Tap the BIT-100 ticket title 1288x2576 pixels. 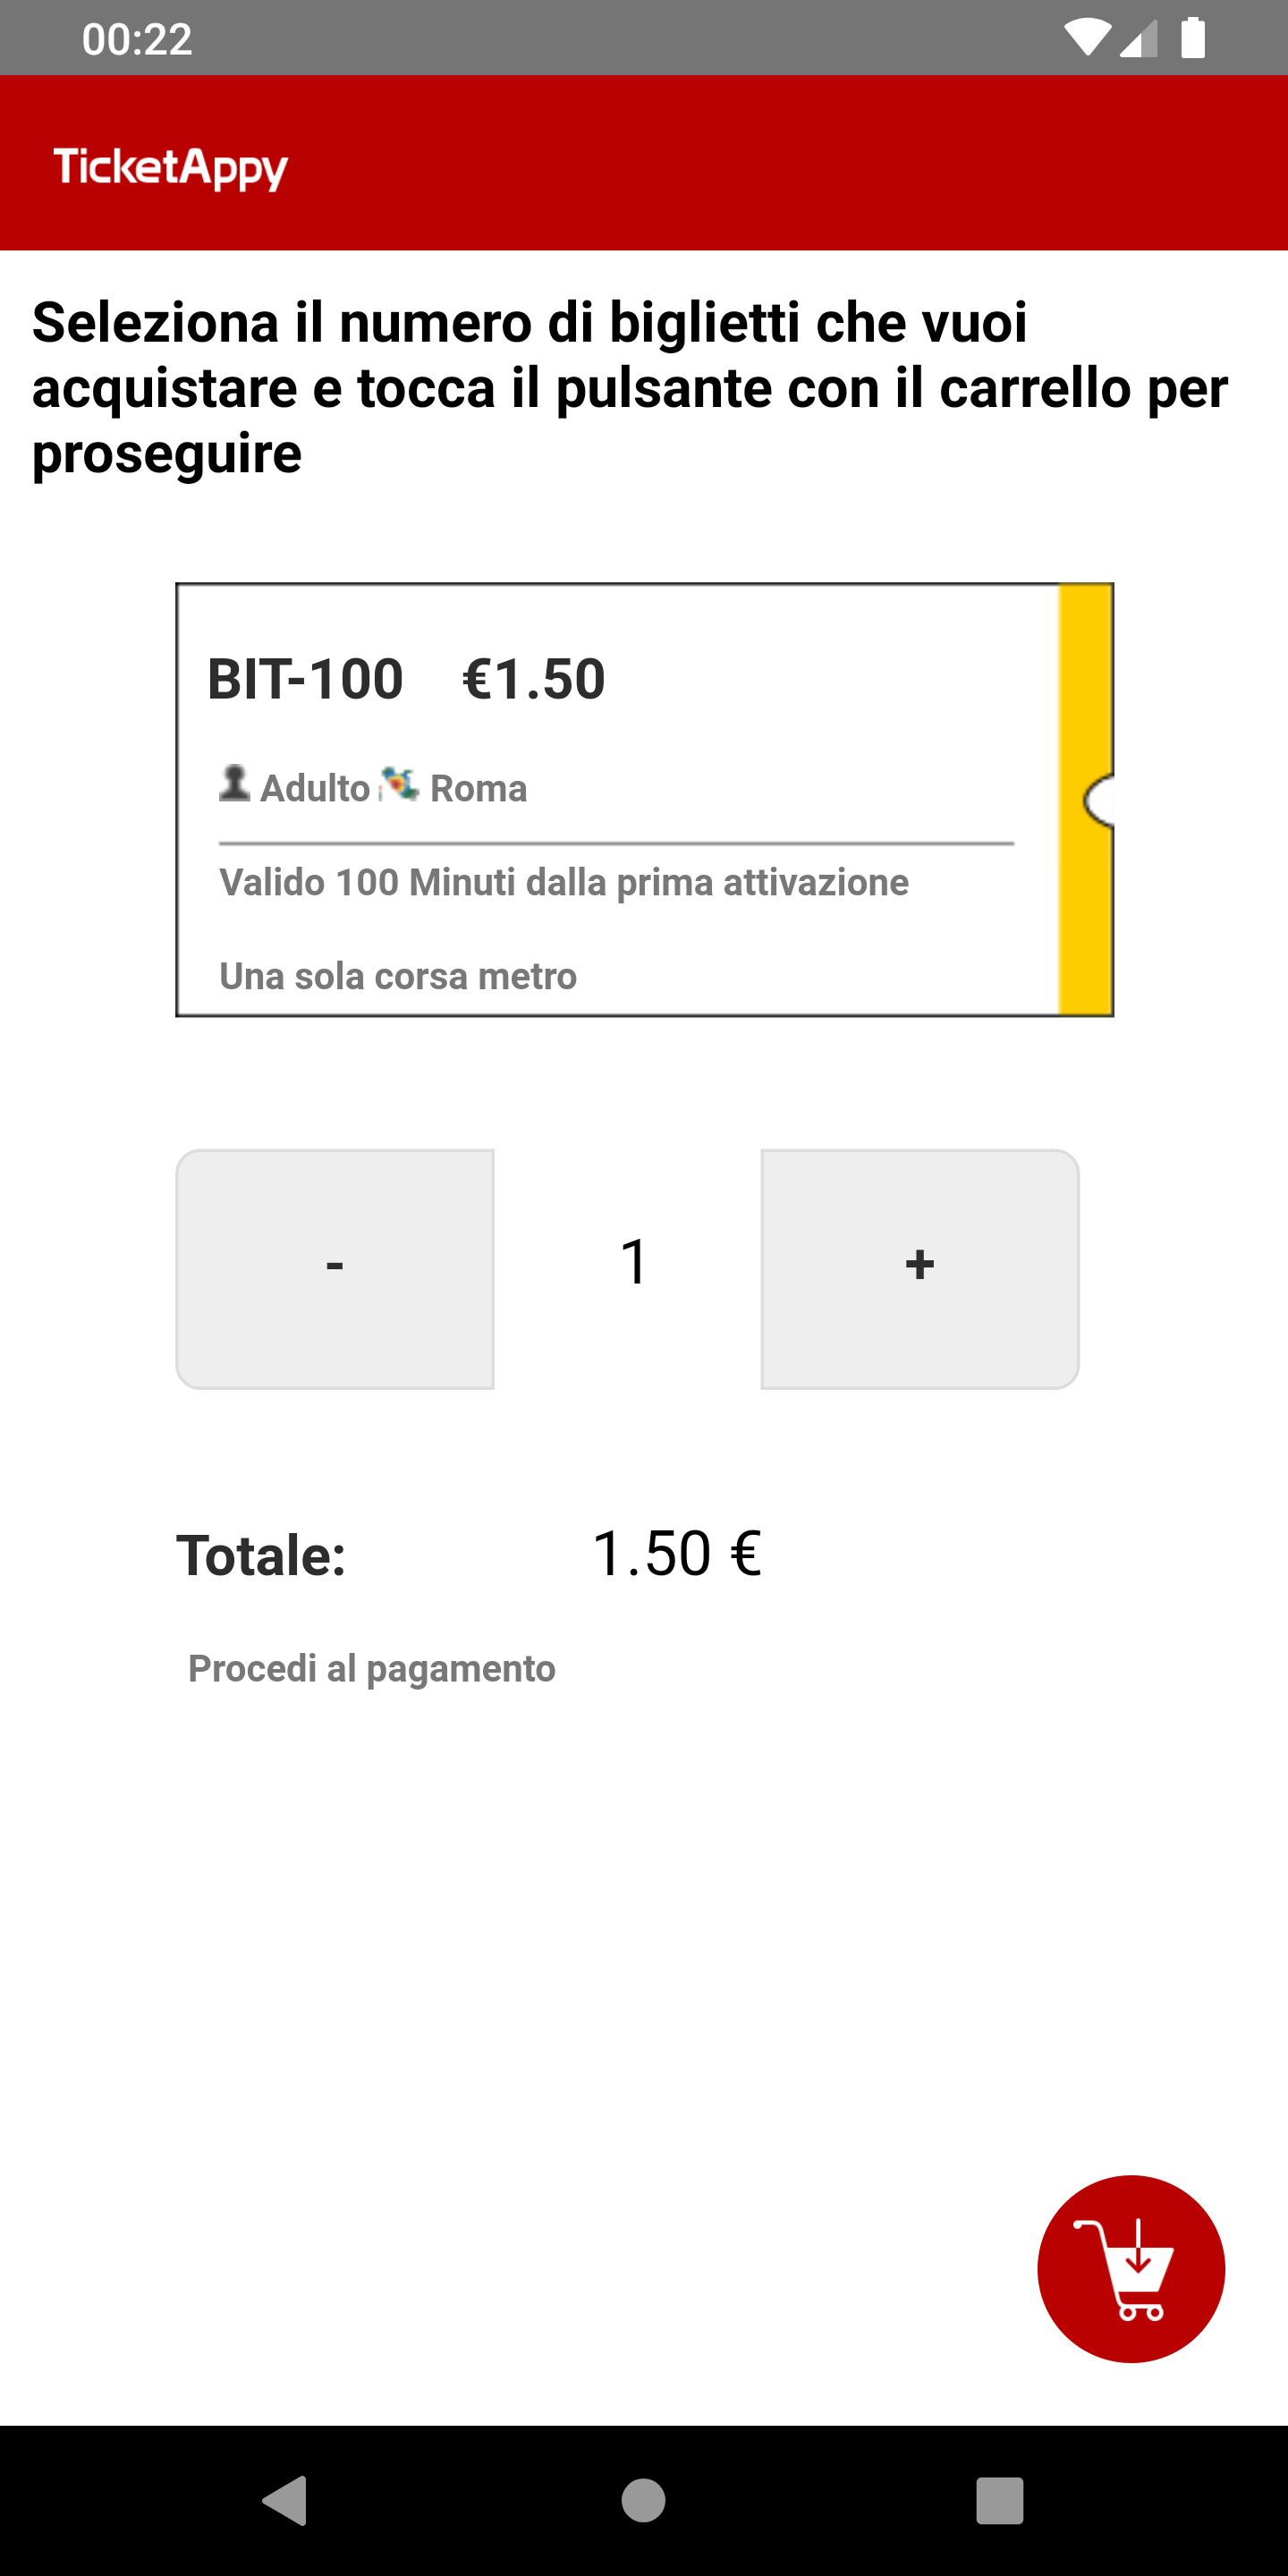[305, 679]
